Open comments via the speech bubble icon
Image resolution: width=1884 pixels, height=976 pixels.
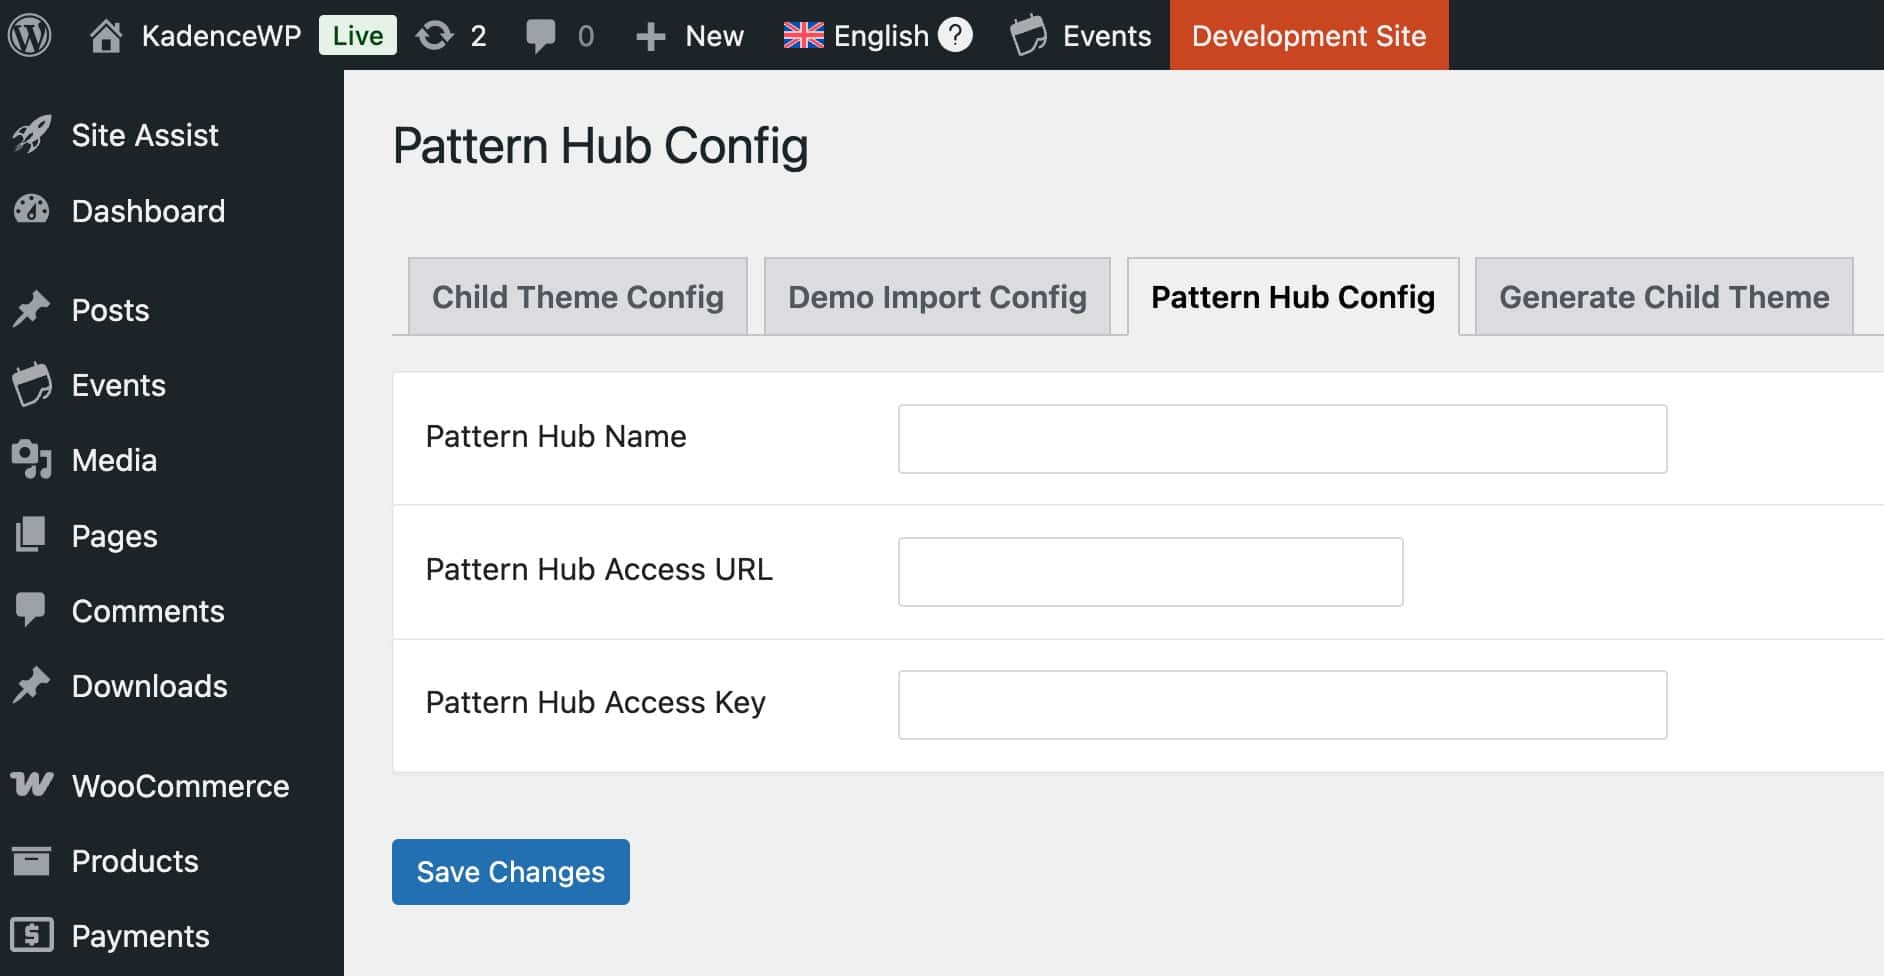[543, 35]
